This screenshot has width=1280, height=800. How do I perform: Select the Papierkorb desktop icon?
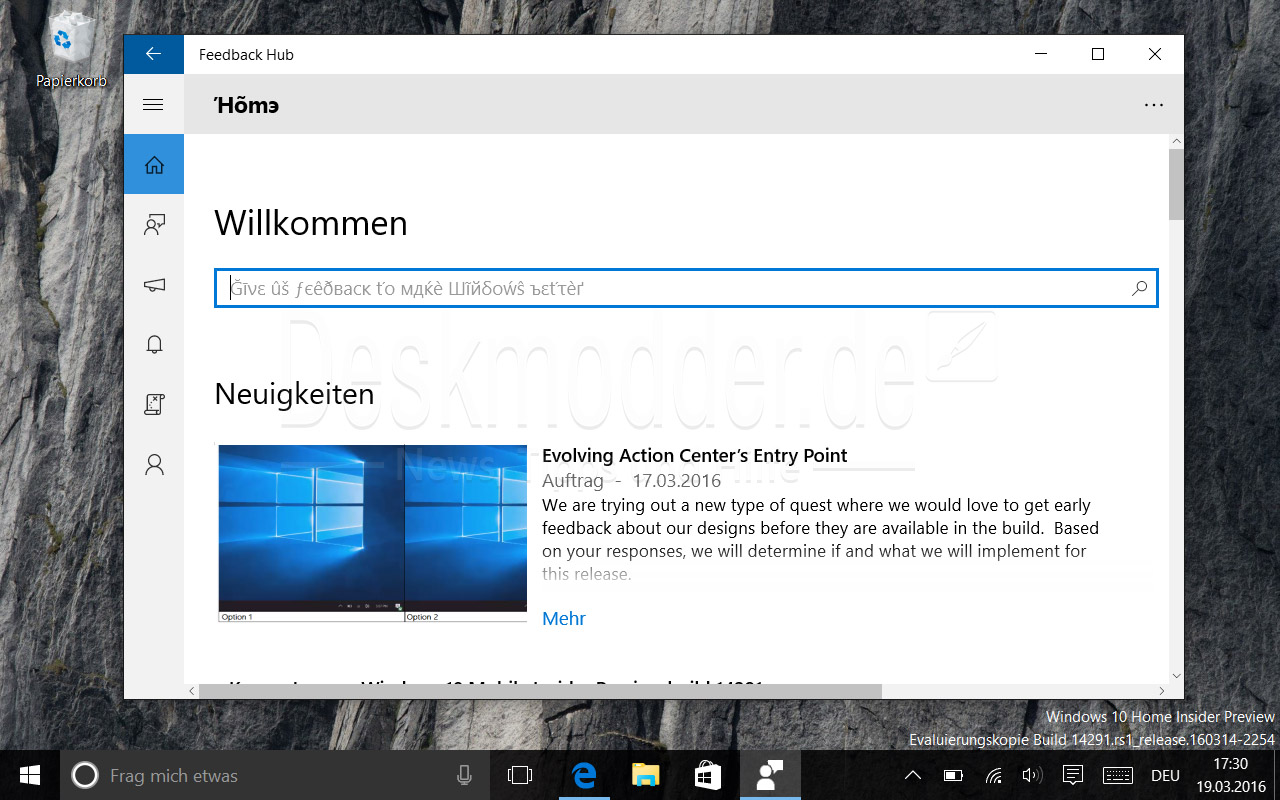click(71, 48)
